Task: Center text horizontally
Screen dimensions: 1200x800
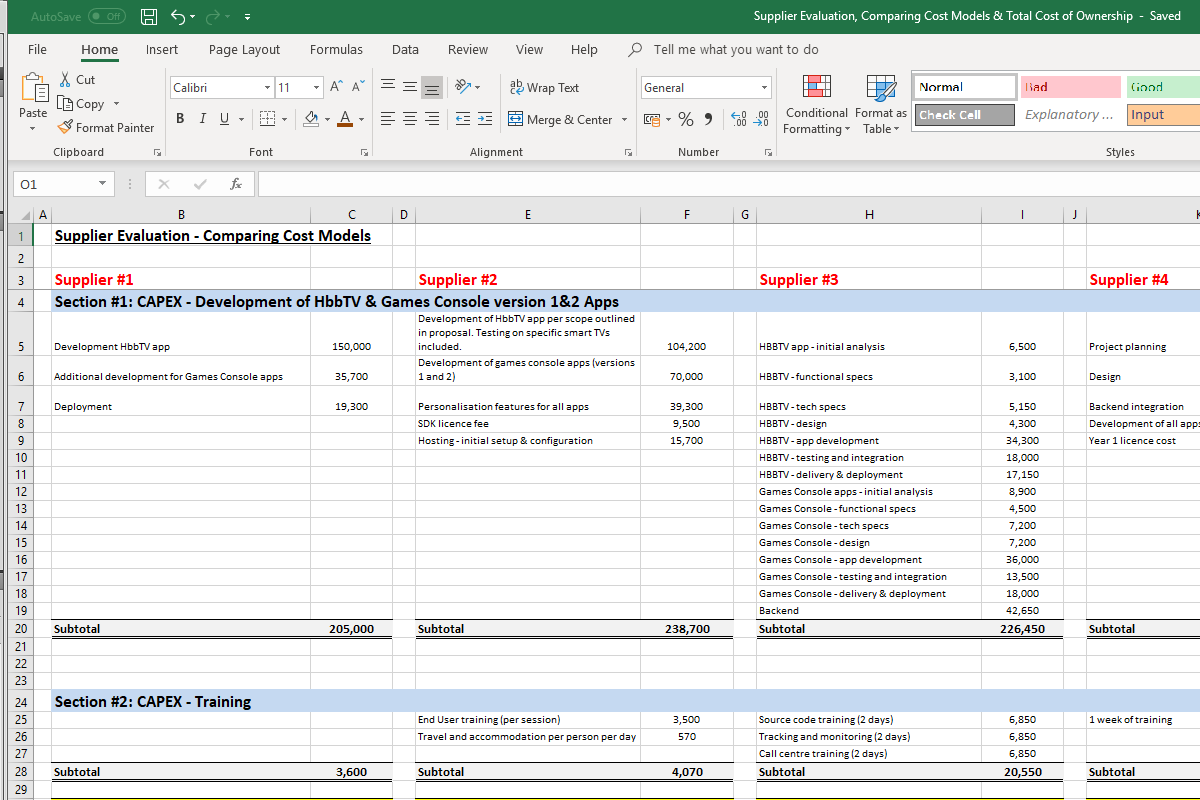Action: pos(410,119)
